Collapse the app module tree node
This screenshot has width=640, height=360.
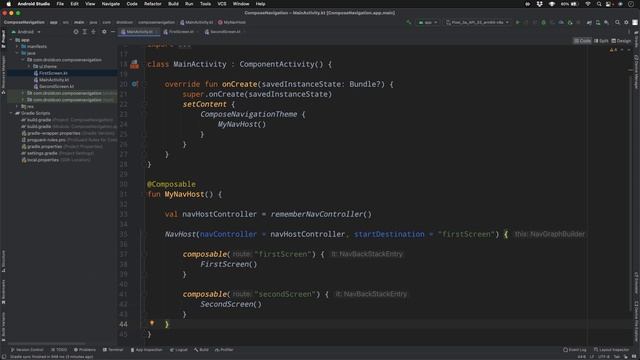tap(11, 40)
